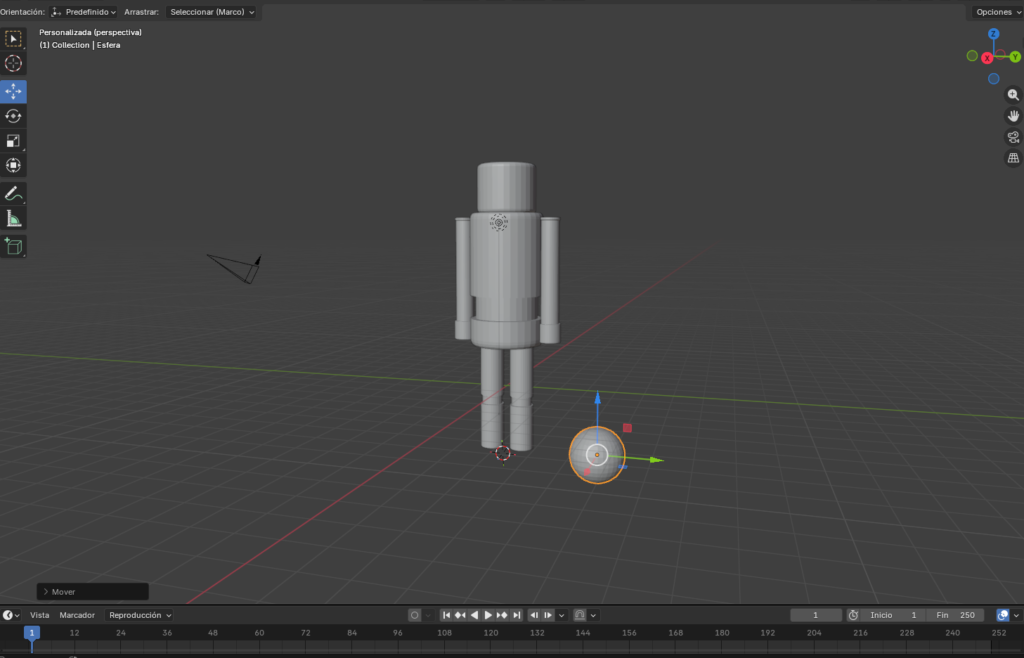Open the Vista menu in timeline
Image resolution: width=1024 pixels, height=658 pixels.
(x=40, y=615)
